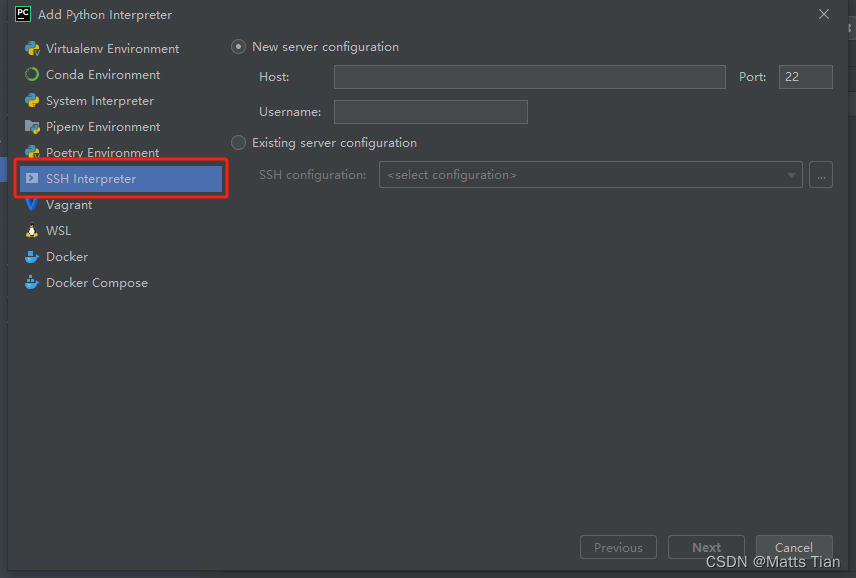Select New server configuration radio button
Image resolution: width=856 pixels, height=578 pixels.
(239, 47)
